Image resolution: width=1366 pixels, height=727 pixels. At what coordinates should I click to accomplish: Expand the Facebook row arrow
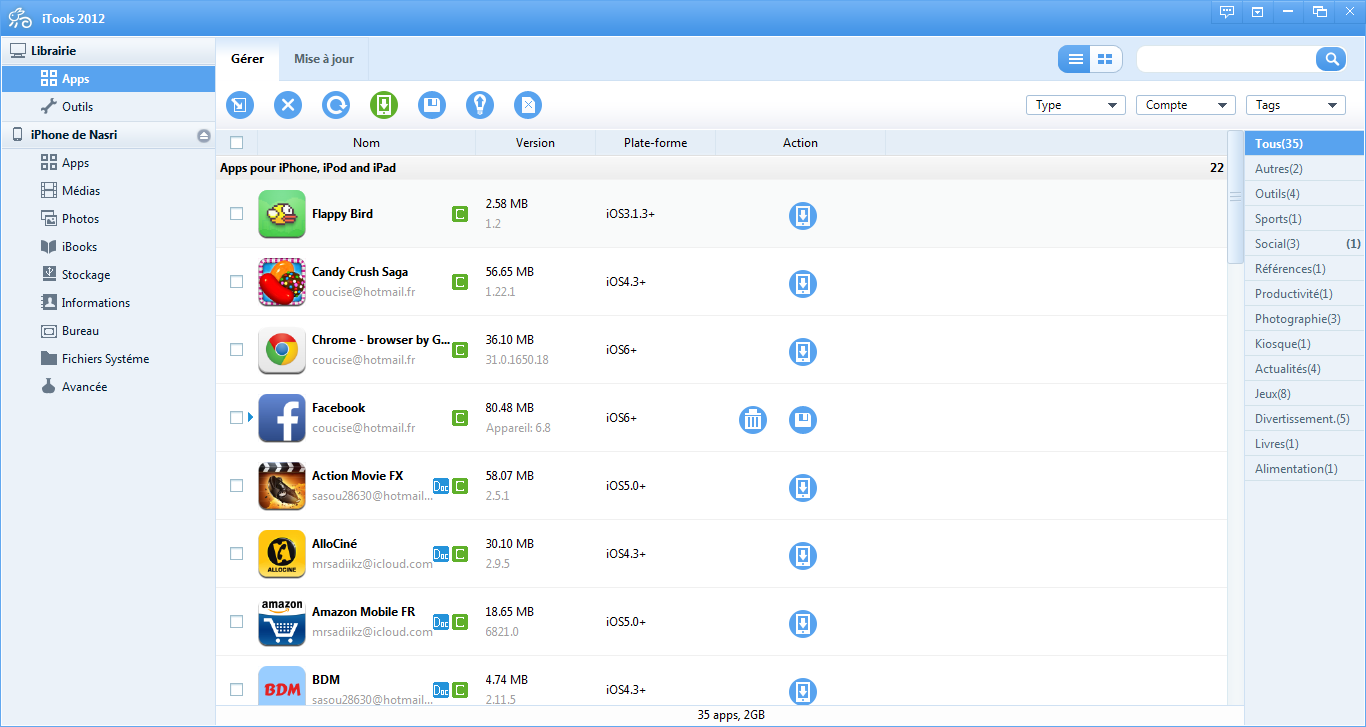tap(250, 418)
